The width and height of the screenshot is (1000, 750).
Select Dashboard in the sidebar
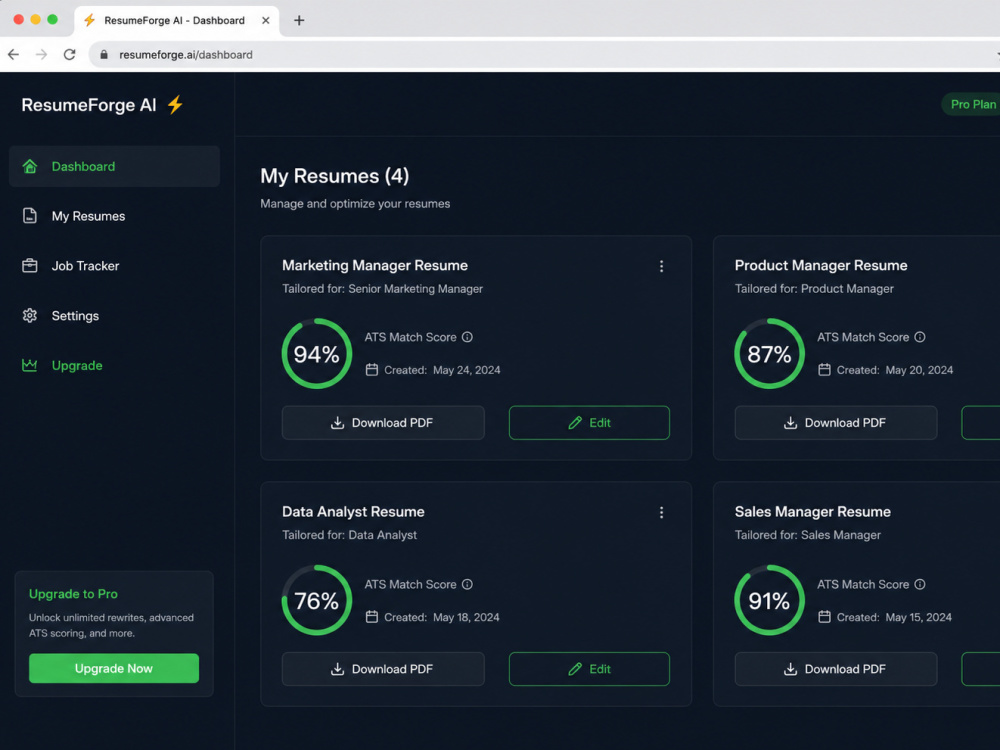point(115,166)
